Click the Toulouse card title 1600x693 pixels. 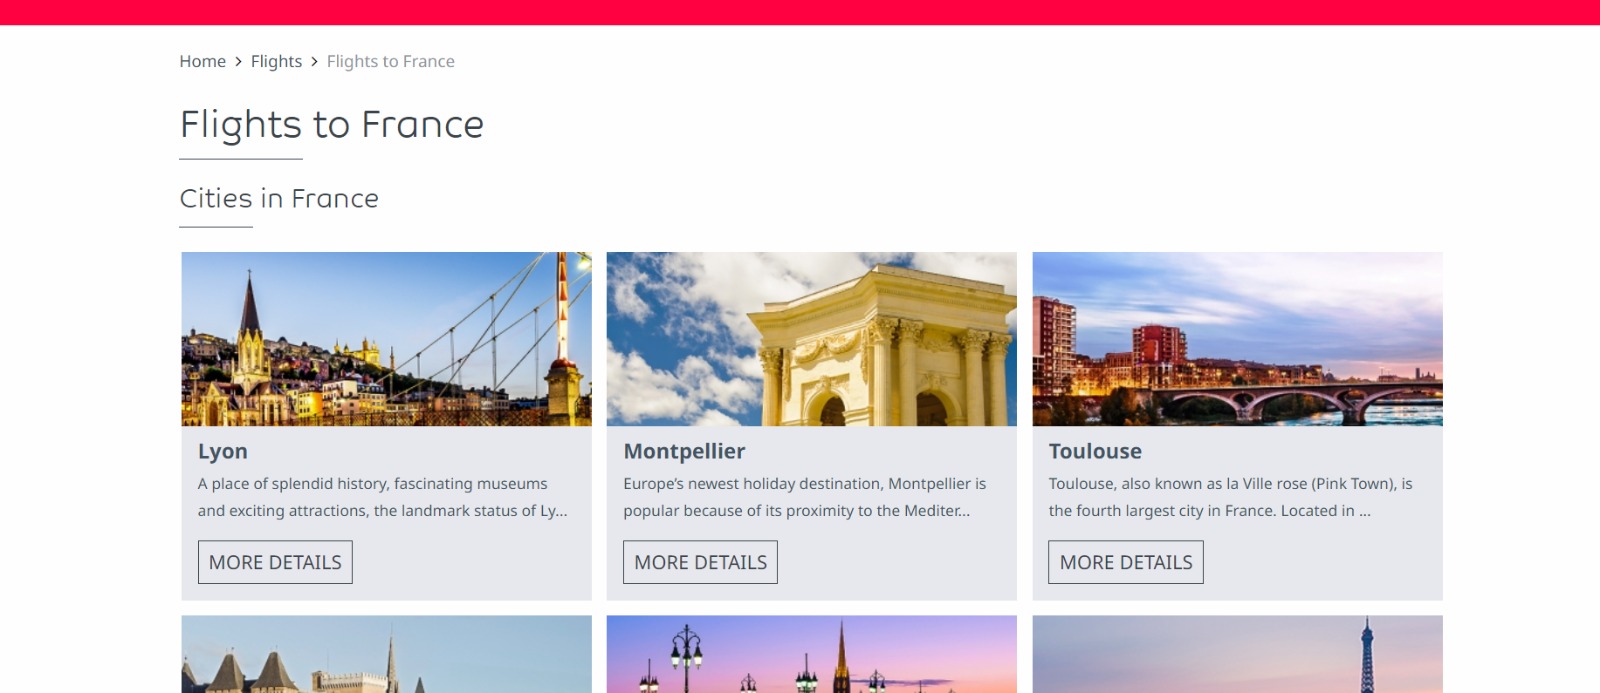coord(1095,451)
